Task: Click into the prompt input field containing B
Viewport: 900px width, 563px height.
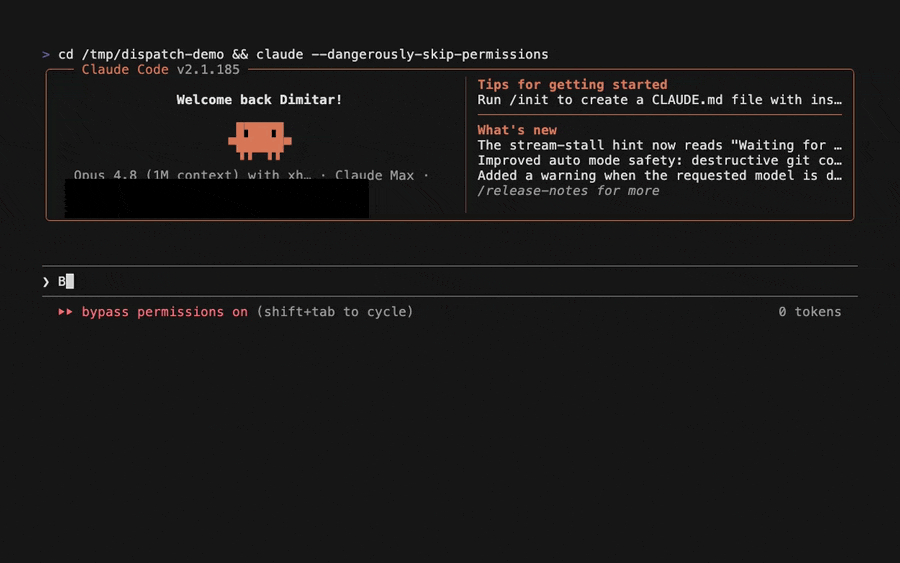Action: pos(450,281)
